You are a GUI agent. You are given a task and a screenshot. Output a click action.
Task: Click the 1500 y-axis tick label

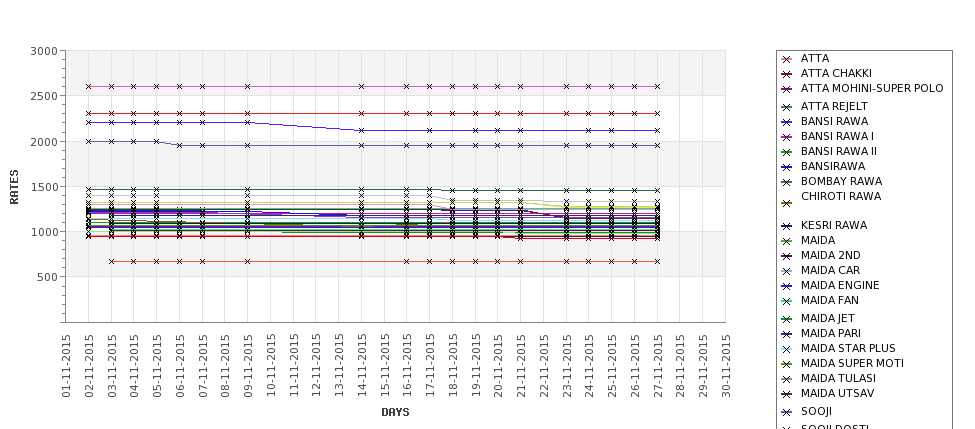click(x=44, y=187)
